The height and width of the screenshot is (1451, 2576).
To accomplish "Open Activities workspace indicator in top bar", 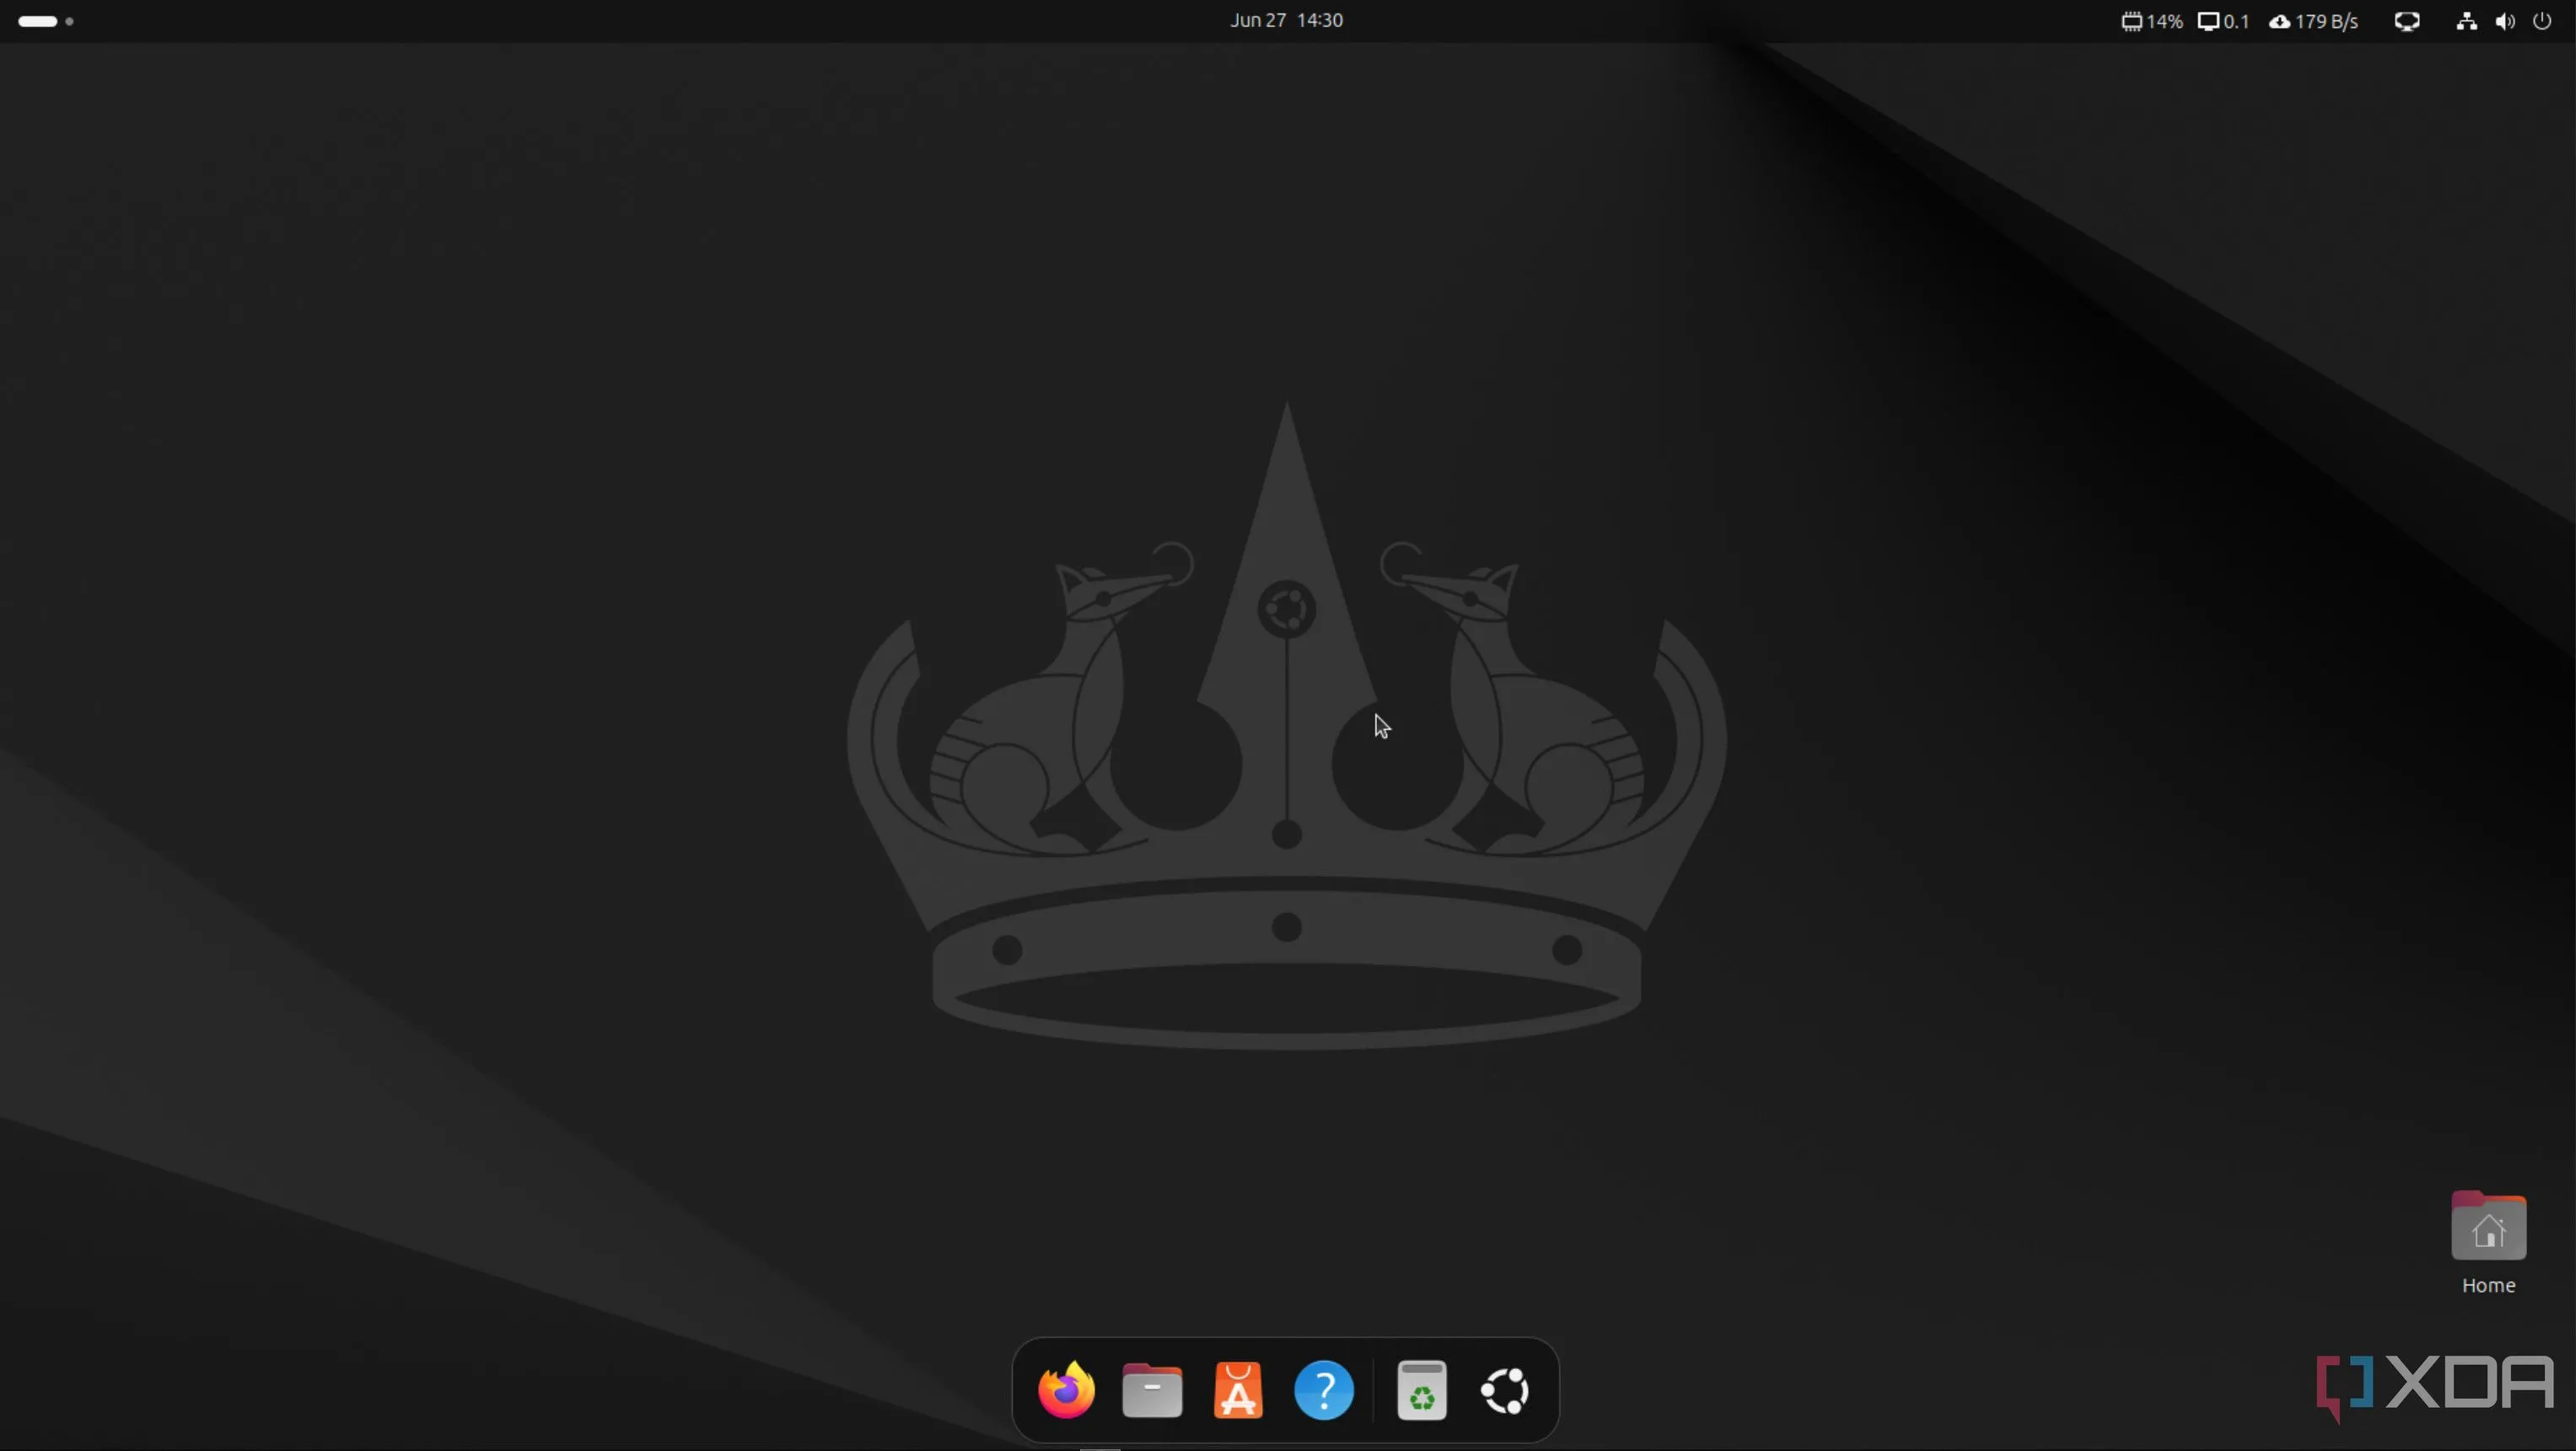I will pos(46,21).
